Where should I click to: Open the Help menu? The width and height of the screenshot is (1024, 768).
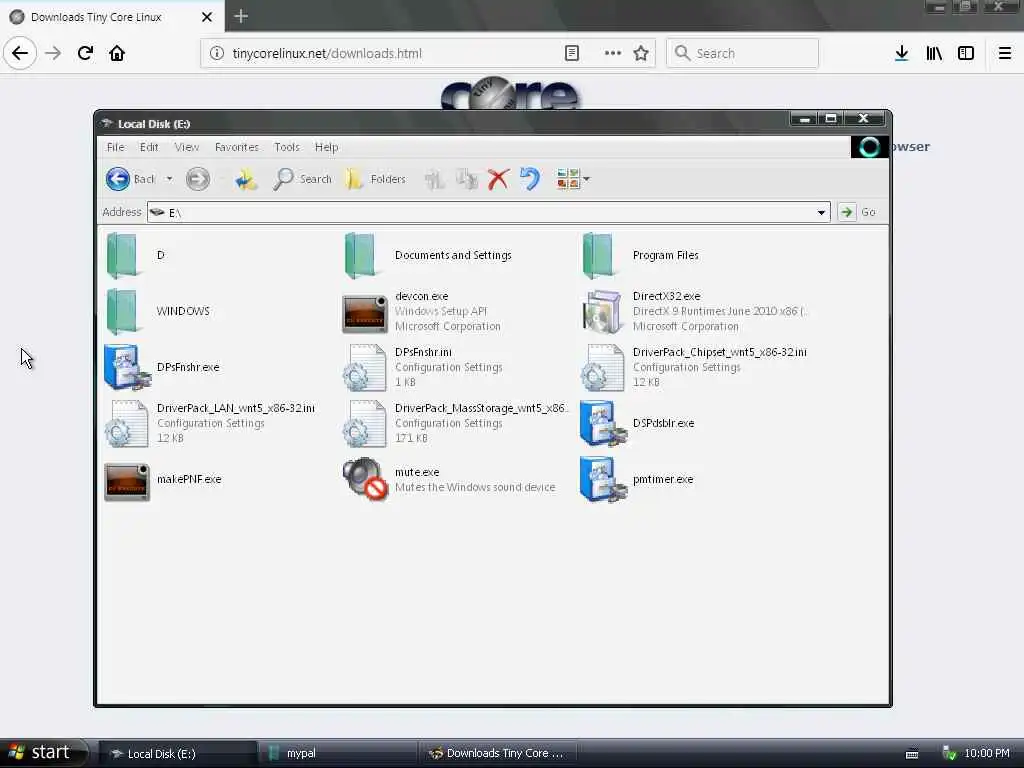[327, 147]
